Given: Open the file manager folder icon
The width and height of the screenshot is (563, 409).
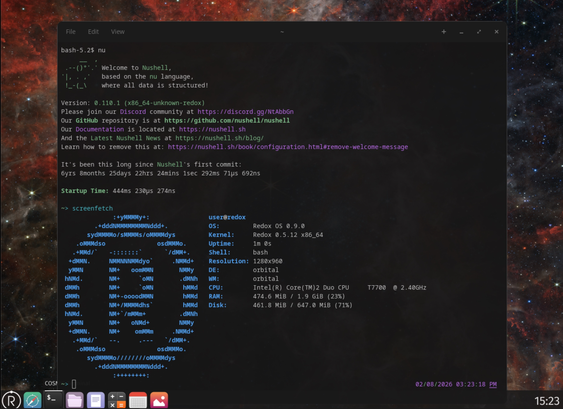Looking at the screenshot, I should (74, 400).
